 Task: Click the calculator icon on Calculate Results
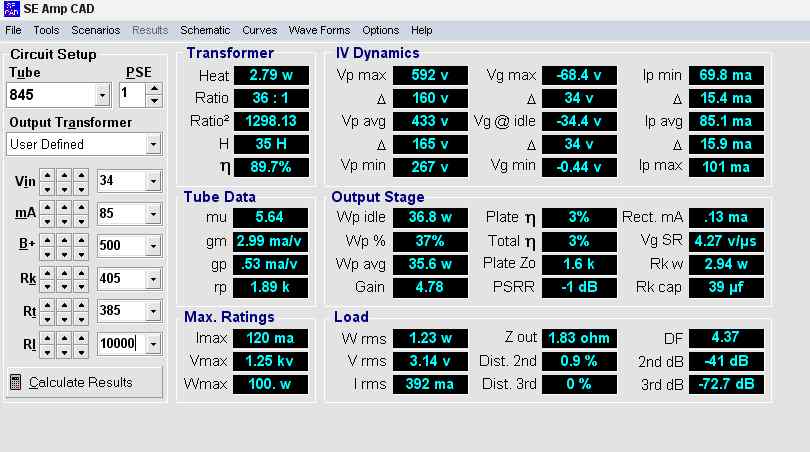pos(15,382)
